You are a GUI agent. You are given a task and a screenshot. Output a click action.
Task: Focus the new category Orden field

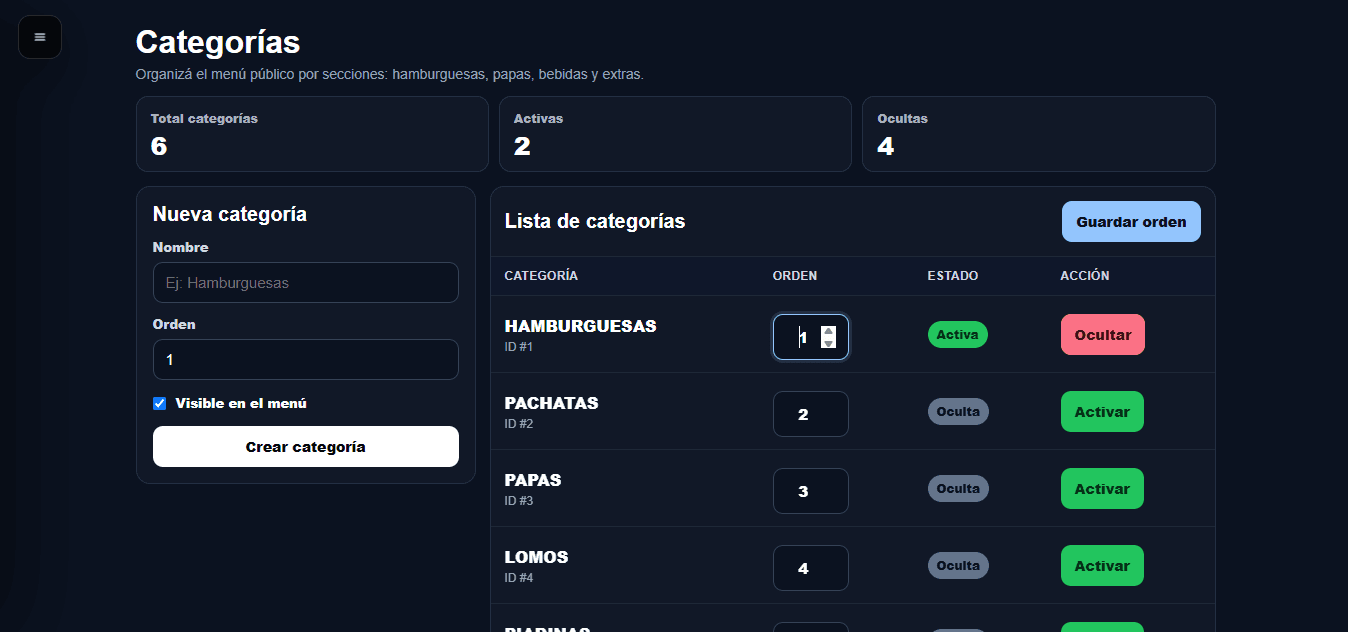(306, 359)
